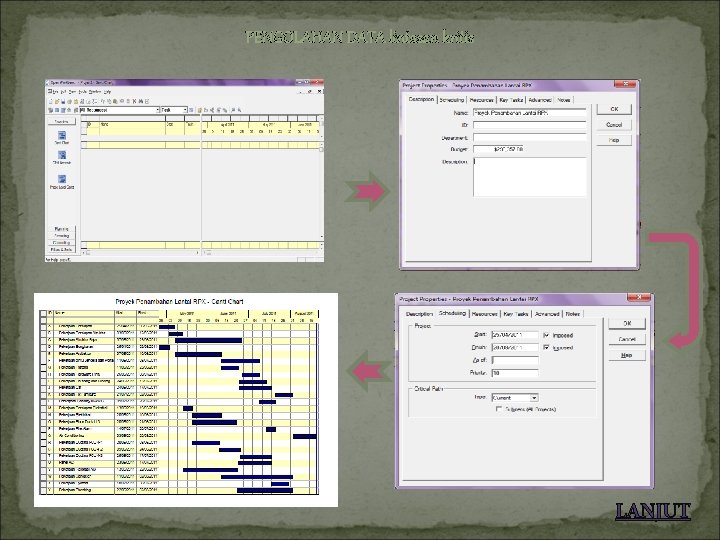
Task: Switch to Notes tab in the dialog with Budget field
Action: (x=563, y=100)
